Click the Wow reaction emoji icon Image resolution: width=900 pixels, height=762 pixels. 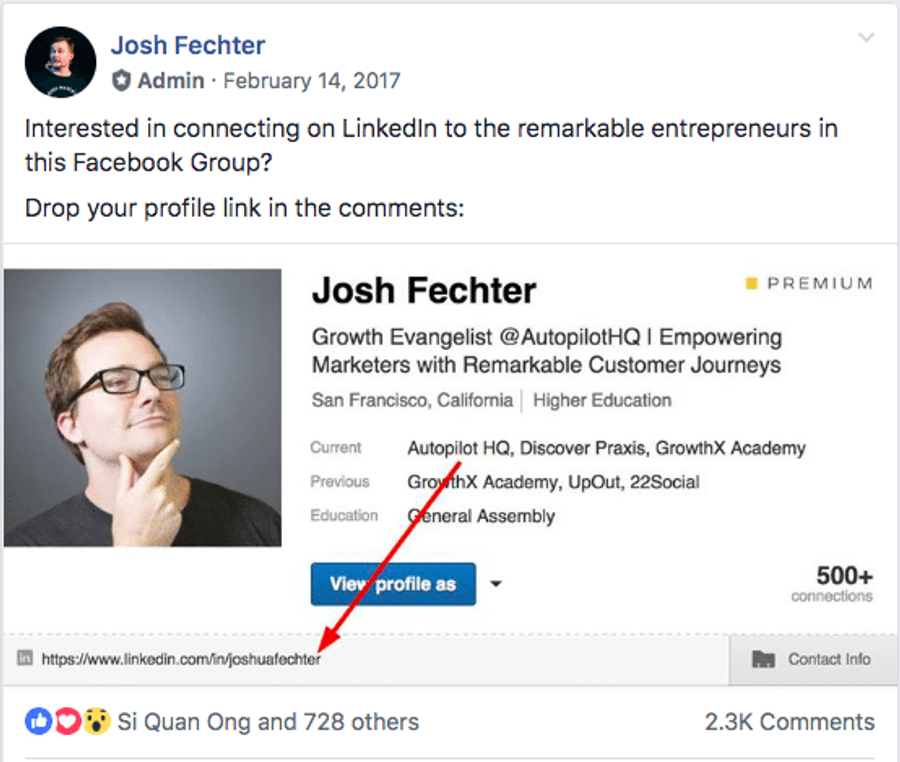(96, 721)
